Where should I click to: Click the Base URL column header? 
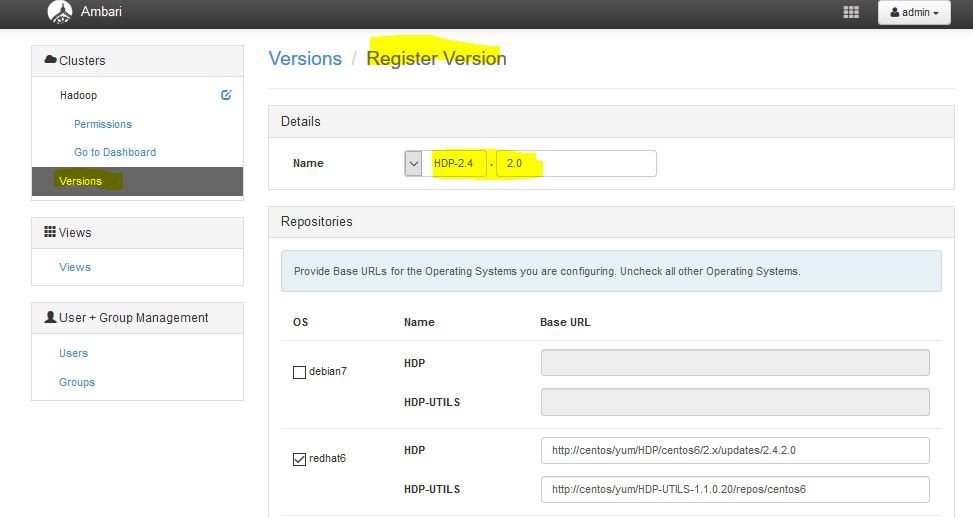(x=565, y=322)
